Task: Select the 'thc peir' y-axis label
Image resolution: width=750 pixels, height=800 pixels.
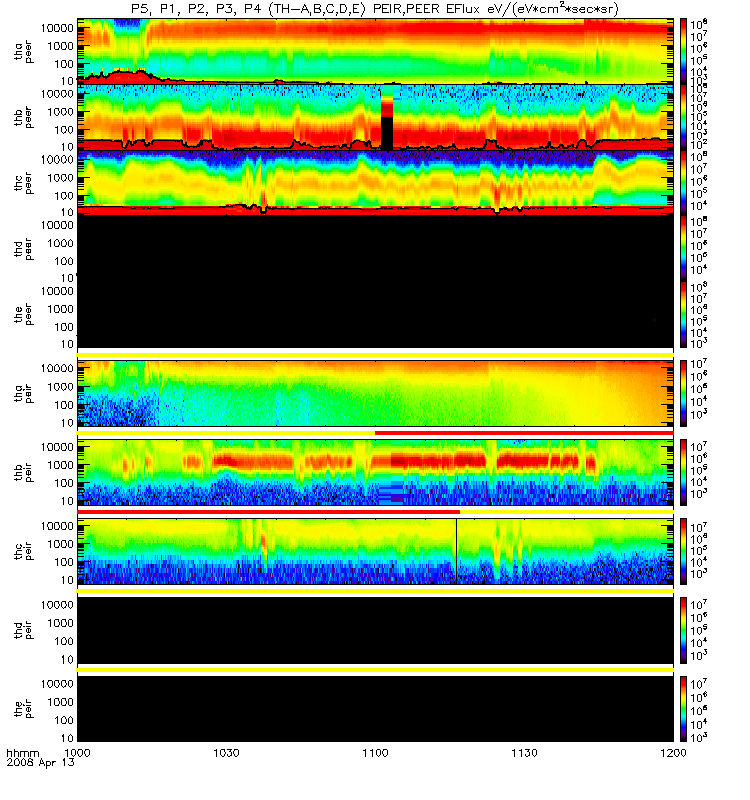Action: pos(23,551)
